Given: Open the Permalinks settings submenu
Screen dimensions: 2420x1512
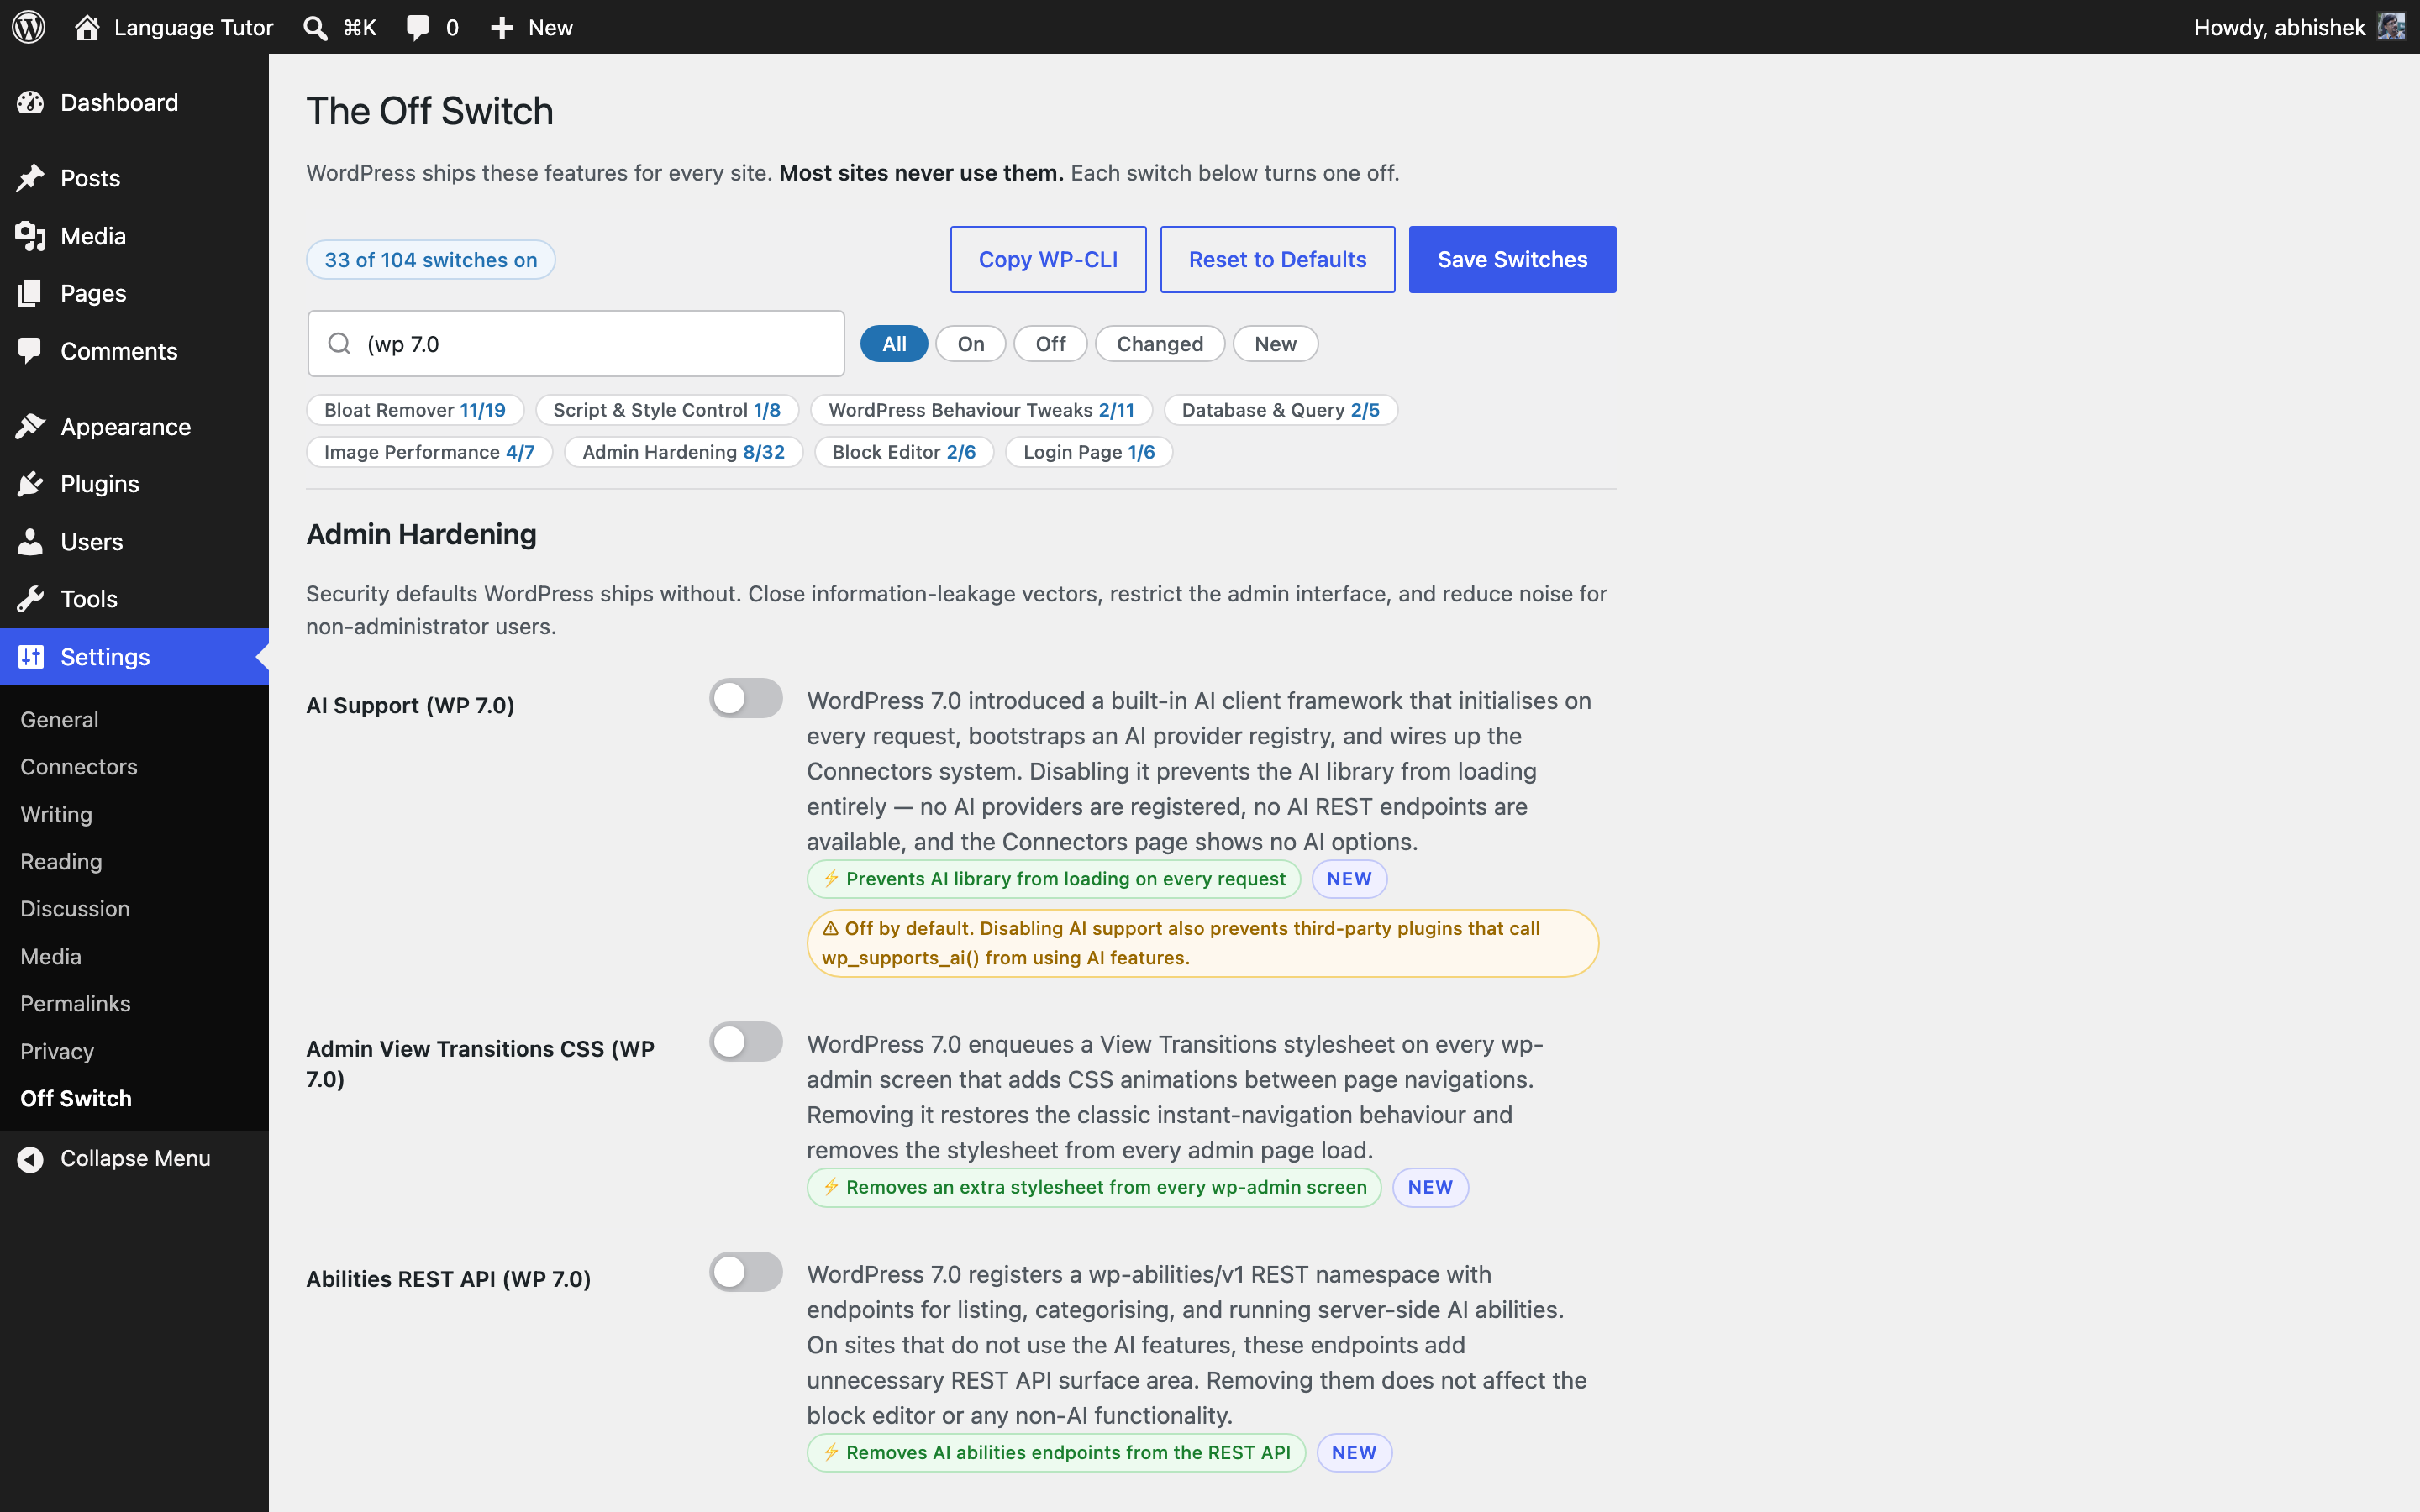Looking at the screenshot, I should pyautogui.click(x=75, y=1004).
